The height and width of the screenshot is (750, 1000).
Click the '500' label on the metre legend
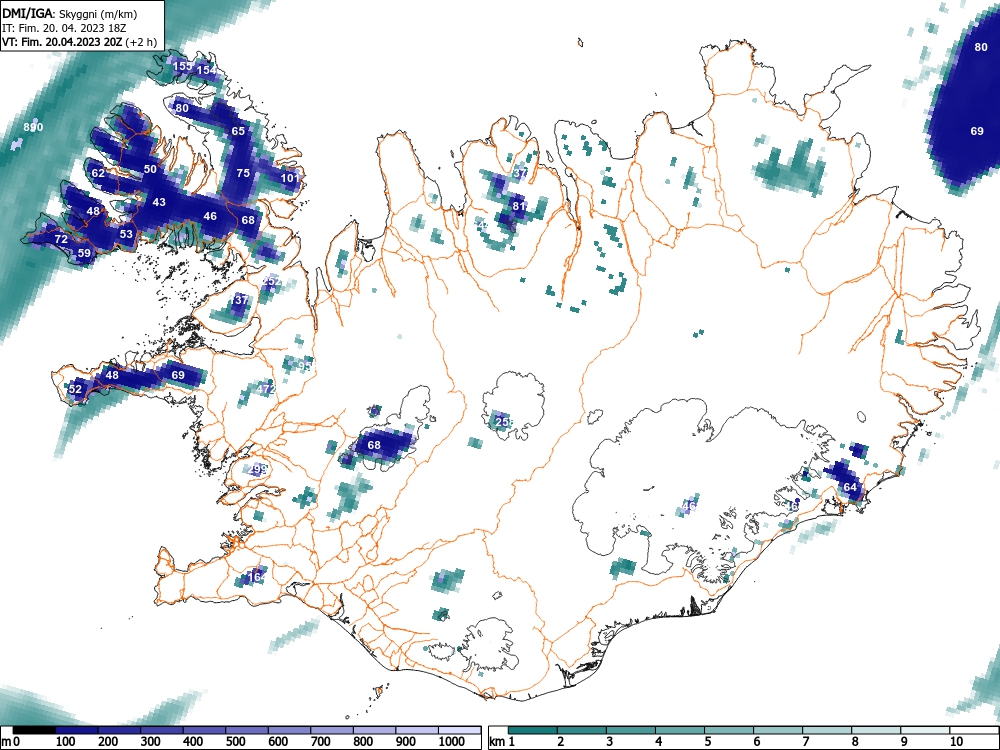pos(235,742)
